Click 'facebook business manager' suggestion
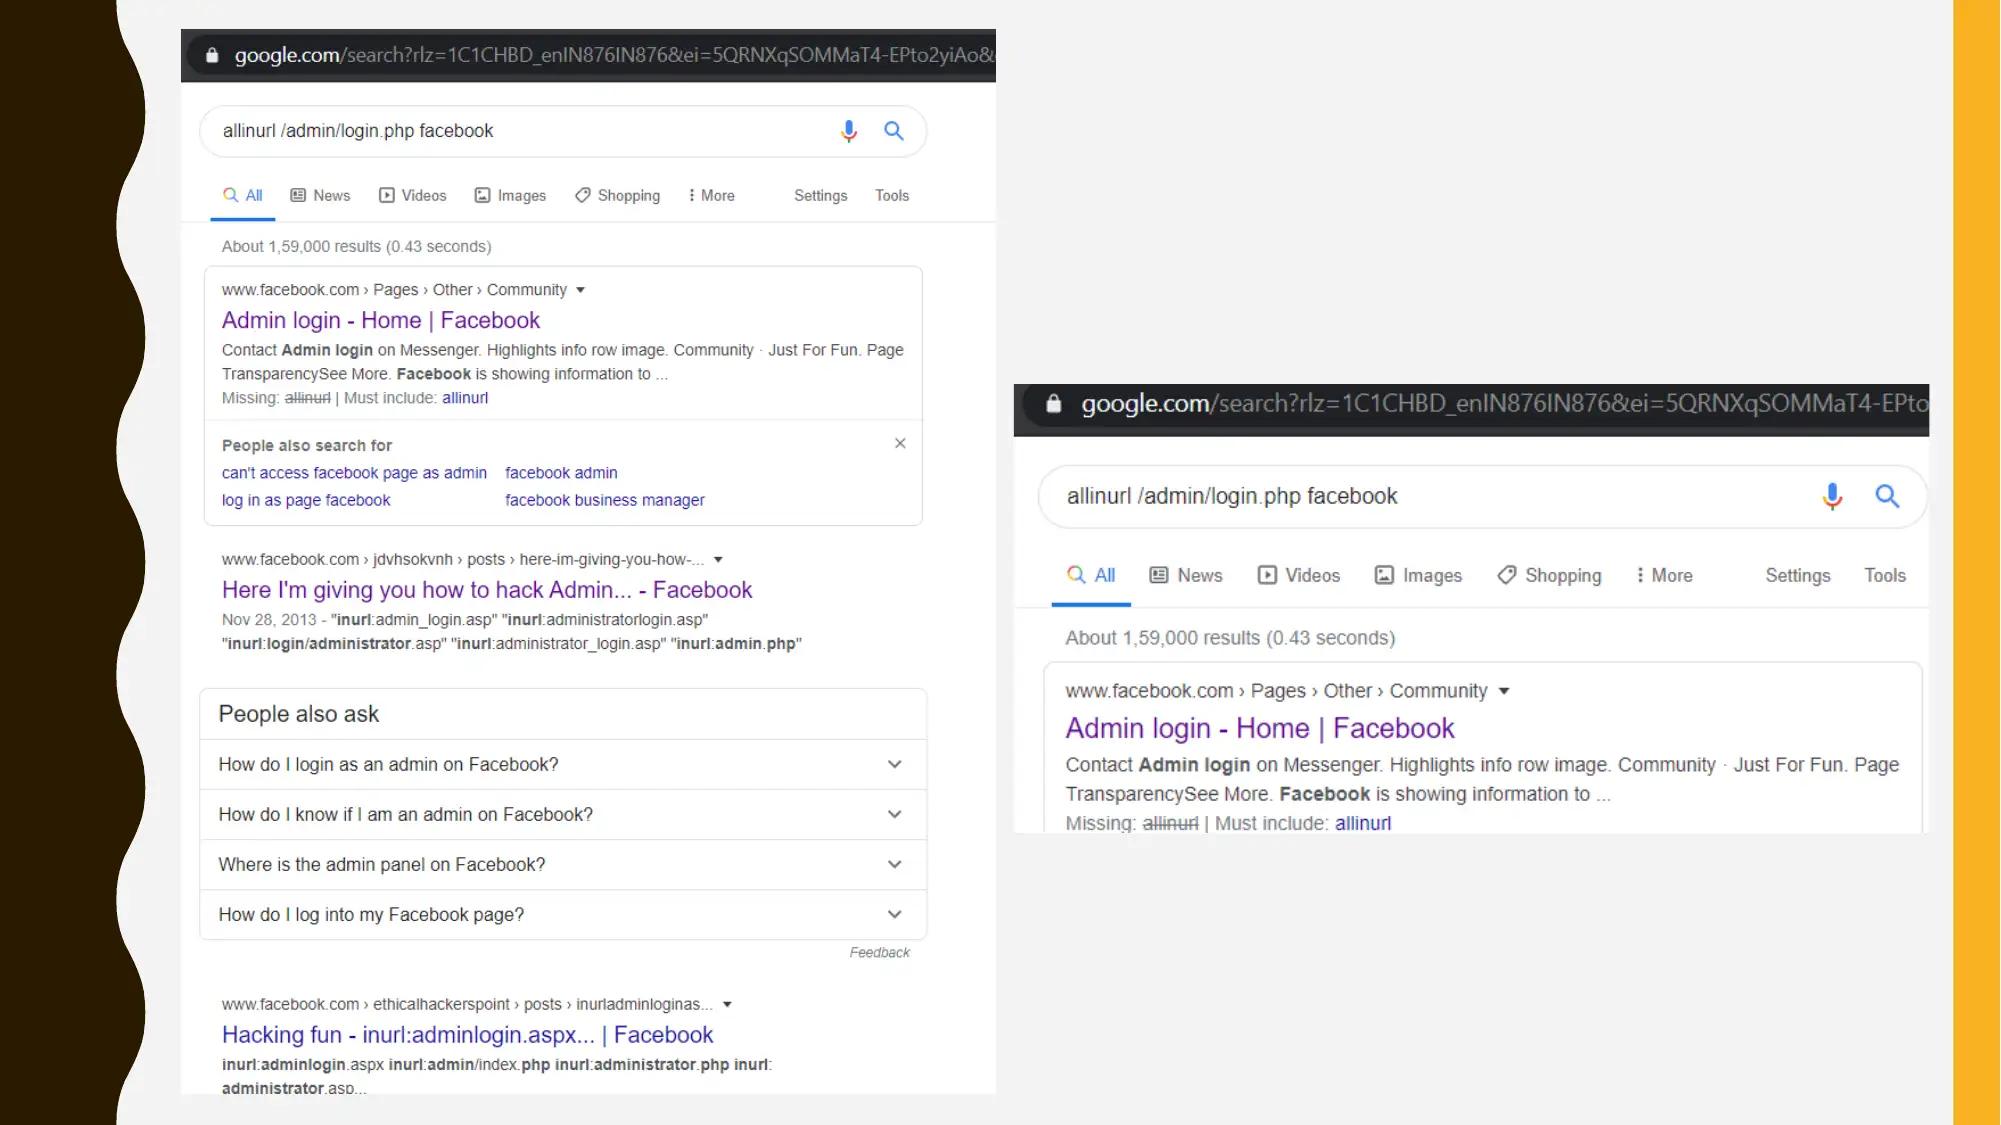 click(x=605, y=500)
